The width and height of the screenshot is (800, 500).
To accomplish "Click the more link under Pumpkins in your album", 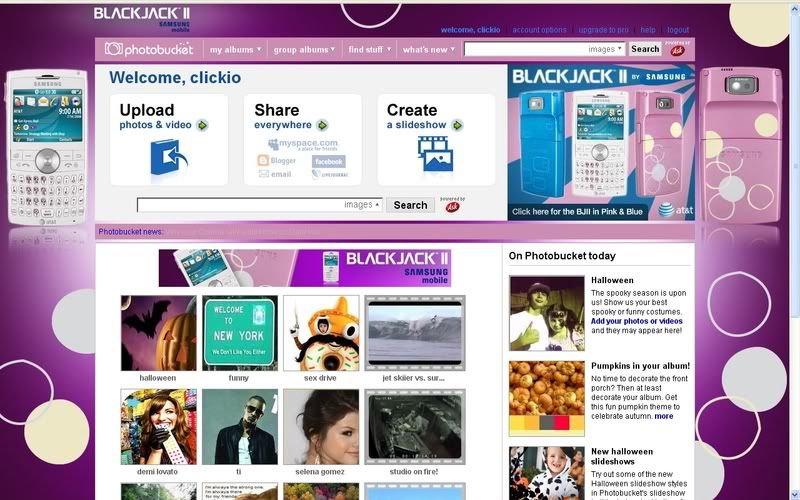I will coord(664,416).
